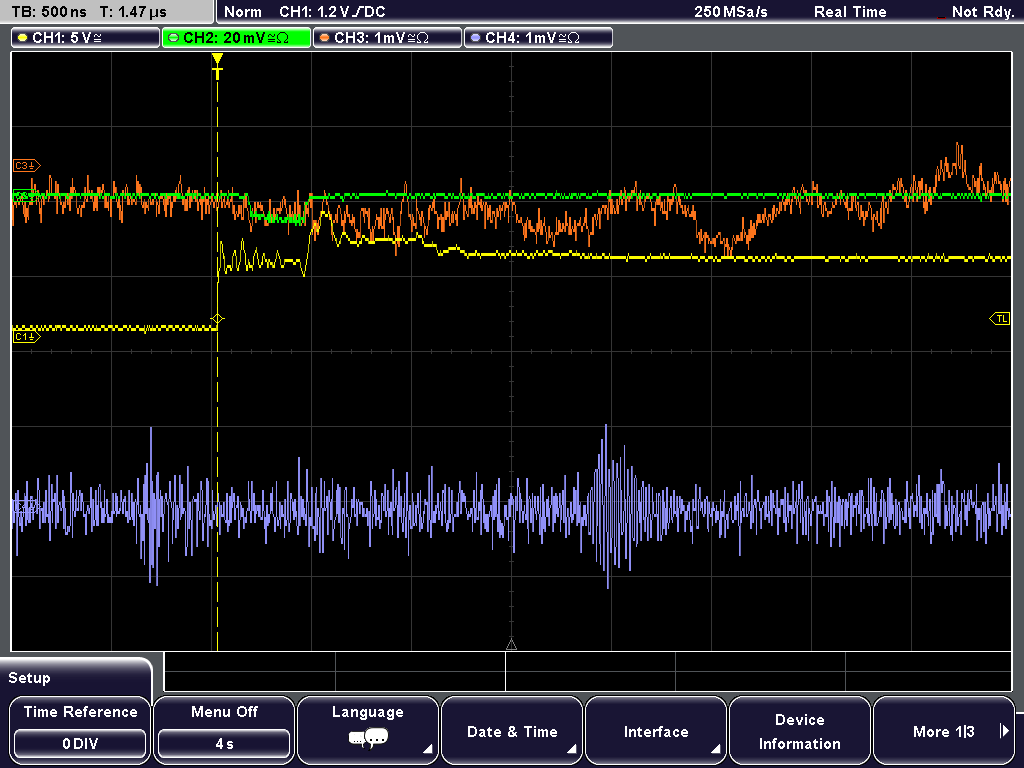The height and width of the screenshot is (768, 1024).
Task: Click the 4 s menu off value
Action: [x=224, y=744]
